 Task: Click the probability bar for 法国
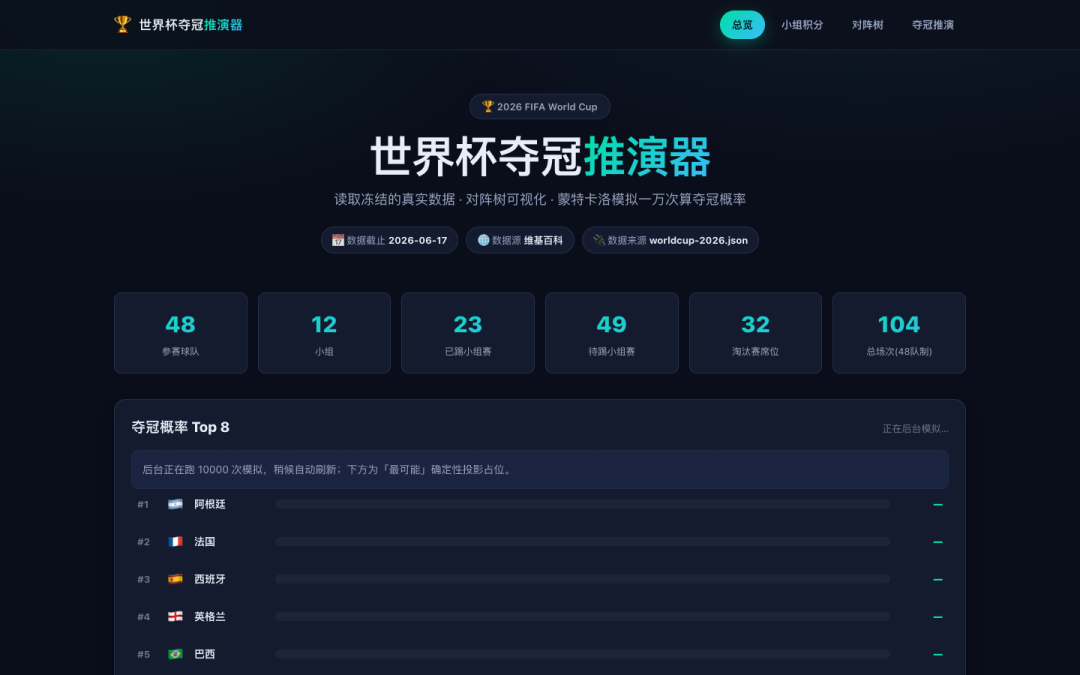click(x=583, y=541)
